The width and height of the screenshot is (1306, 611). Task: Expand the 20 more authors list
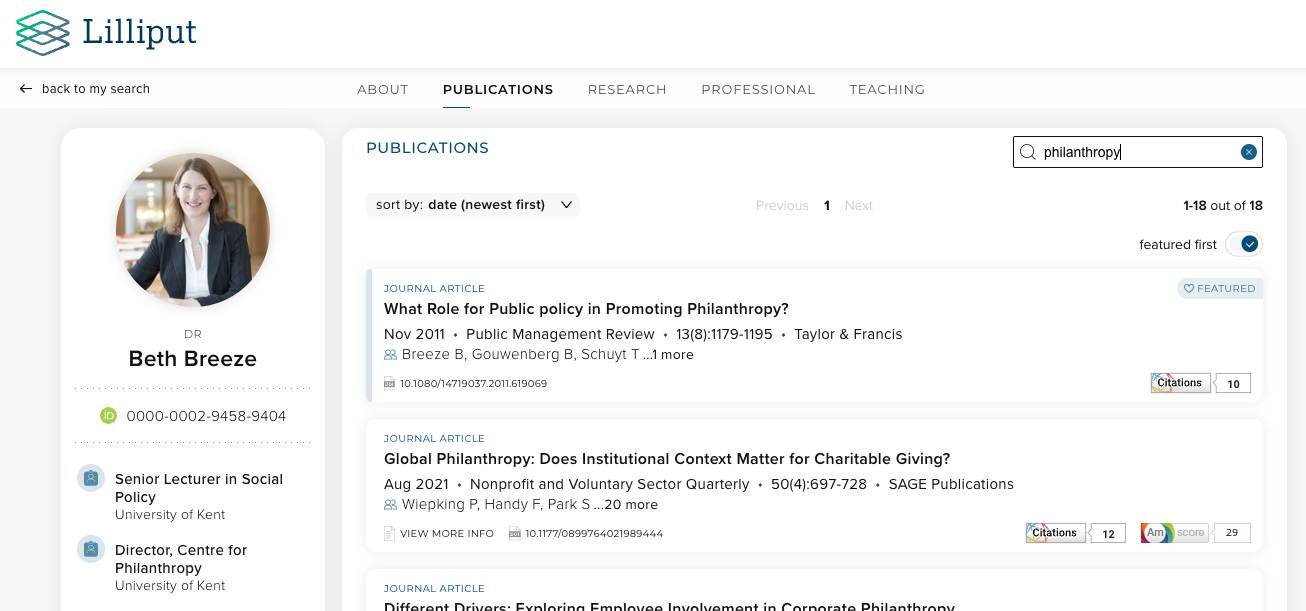631,505
